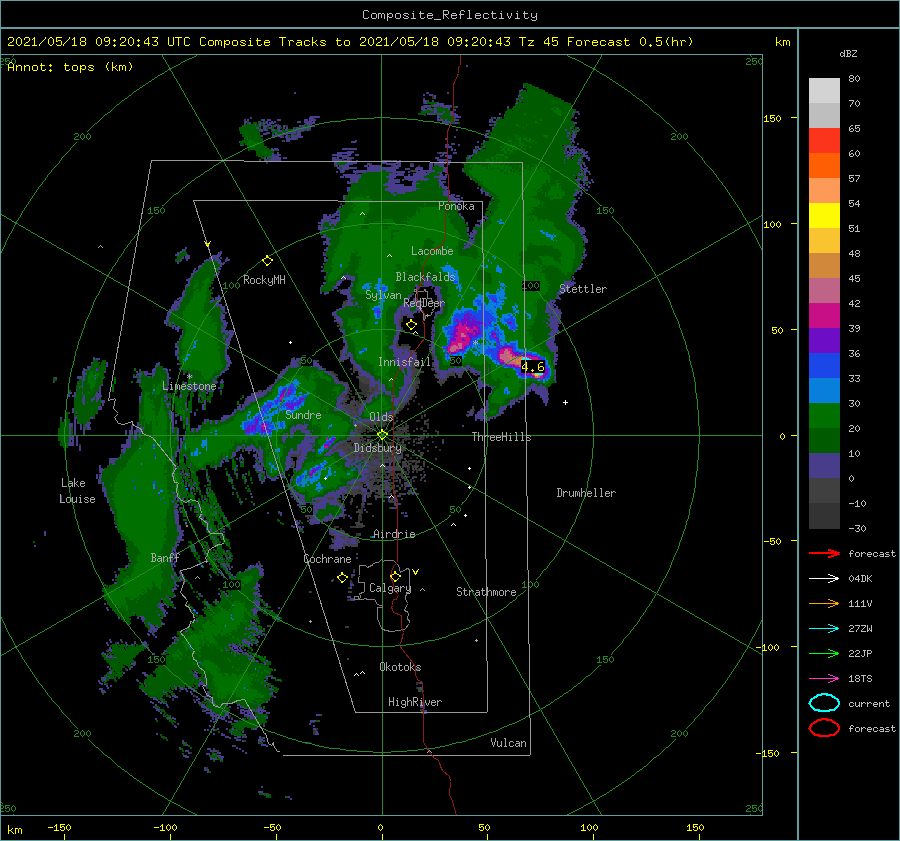Click the Limestone label
This screenshot has width=900, height=841.
coord(189,386)
